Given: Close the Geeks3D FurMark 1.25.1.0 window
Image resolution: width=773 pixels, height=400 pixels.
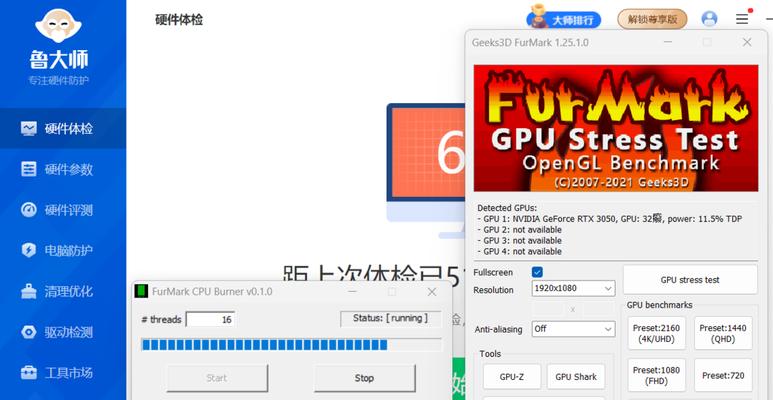Looking at the screenshot, I should pos(747,42).
